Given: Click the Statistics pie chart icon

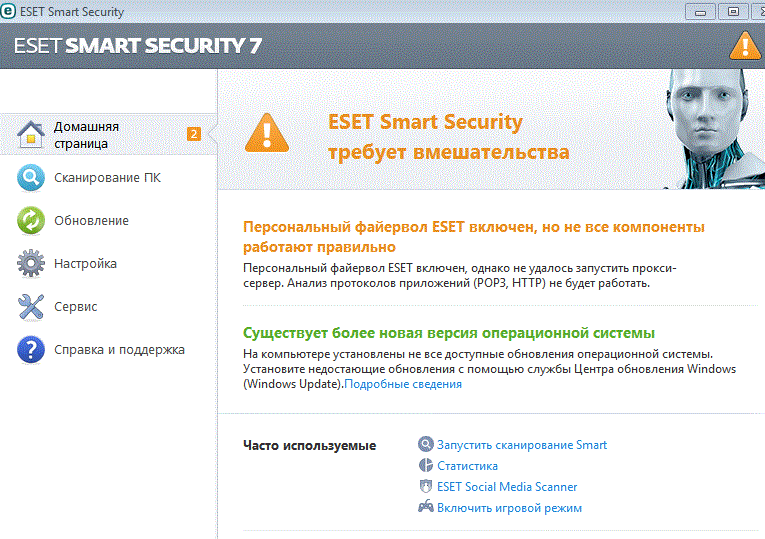Looking at the screenshot, I should [x=426, y=466].
